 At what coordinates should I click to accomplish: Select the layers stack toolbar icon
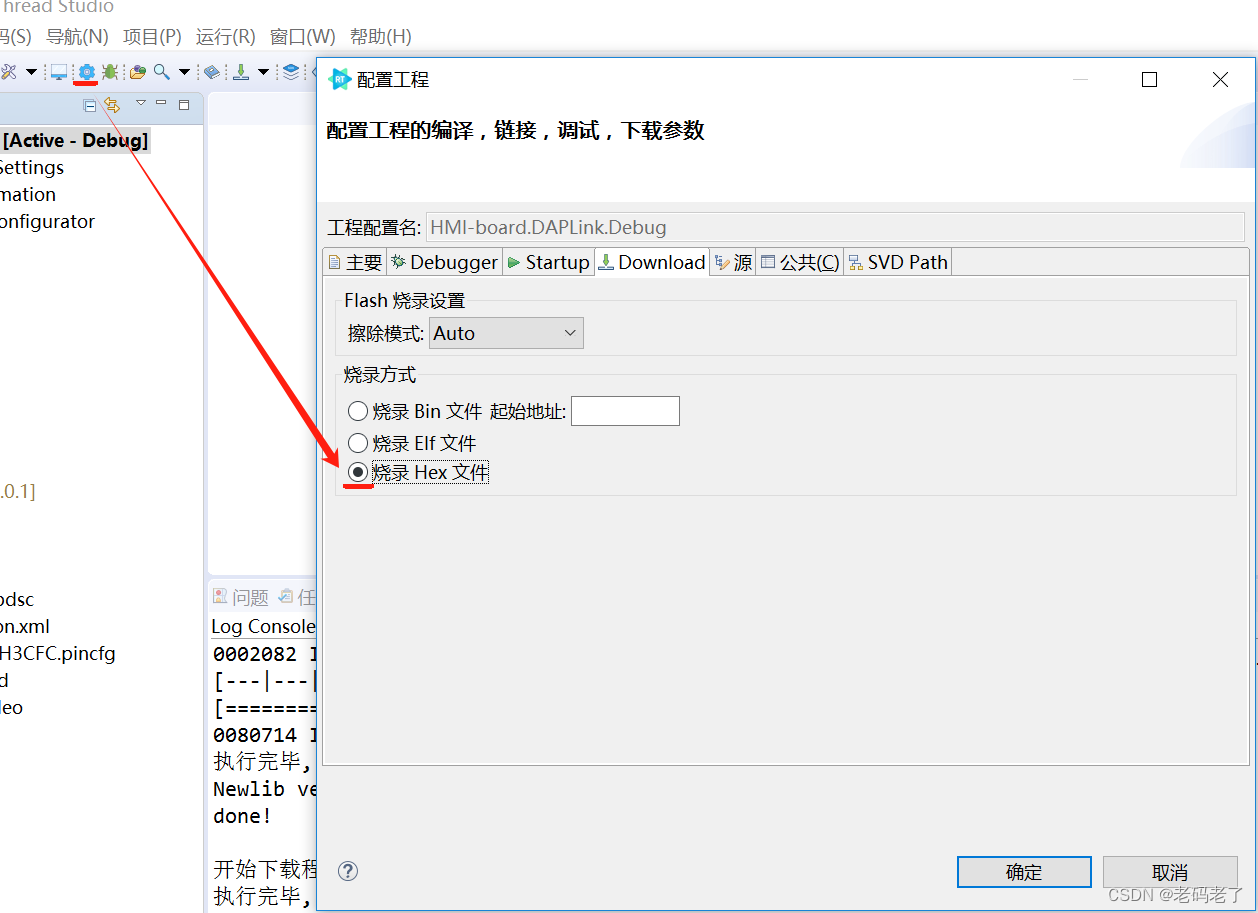290,72
